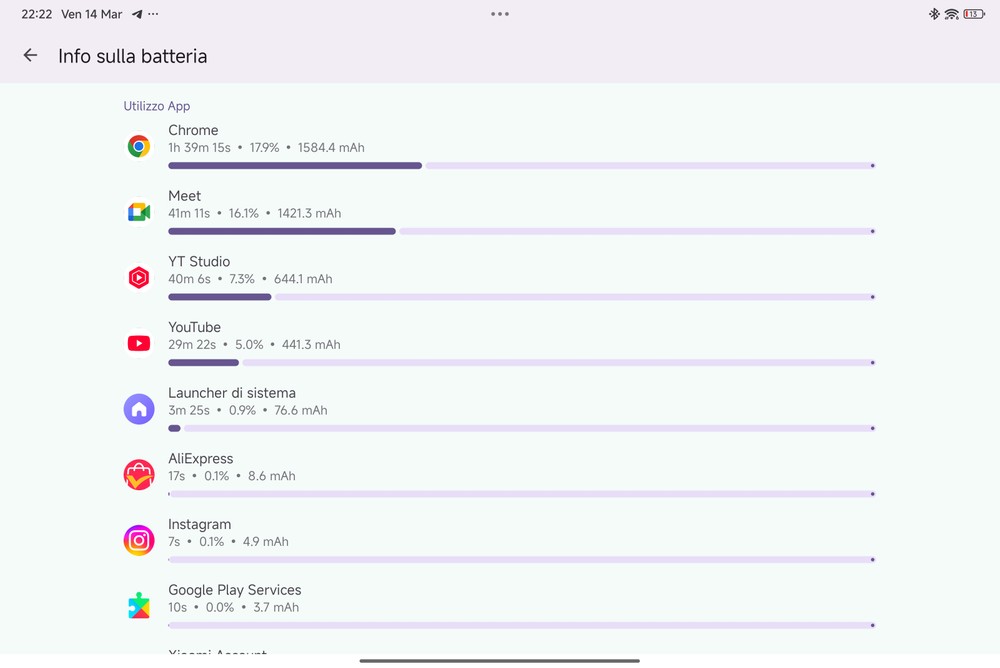Click Chrome's battery usage progress bar

pos(520,166)
